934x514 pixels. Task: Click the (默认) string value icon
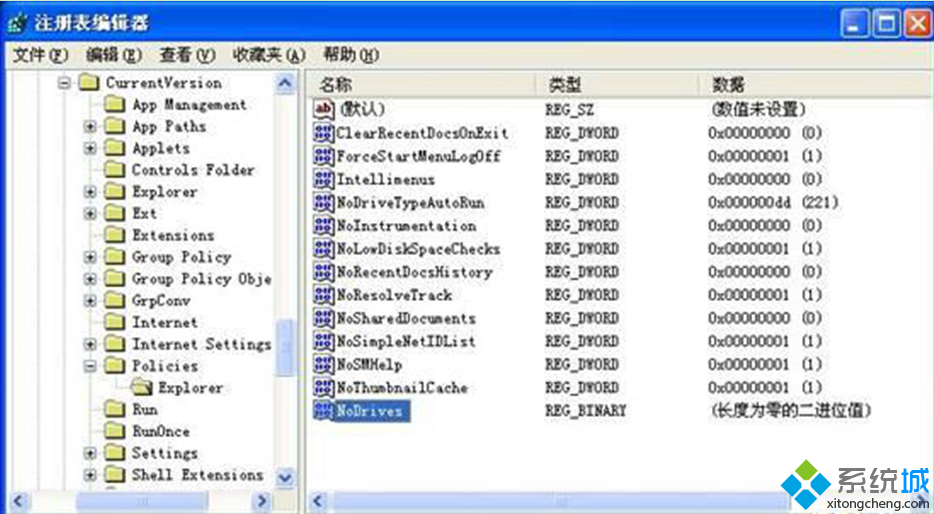[323, 109]
